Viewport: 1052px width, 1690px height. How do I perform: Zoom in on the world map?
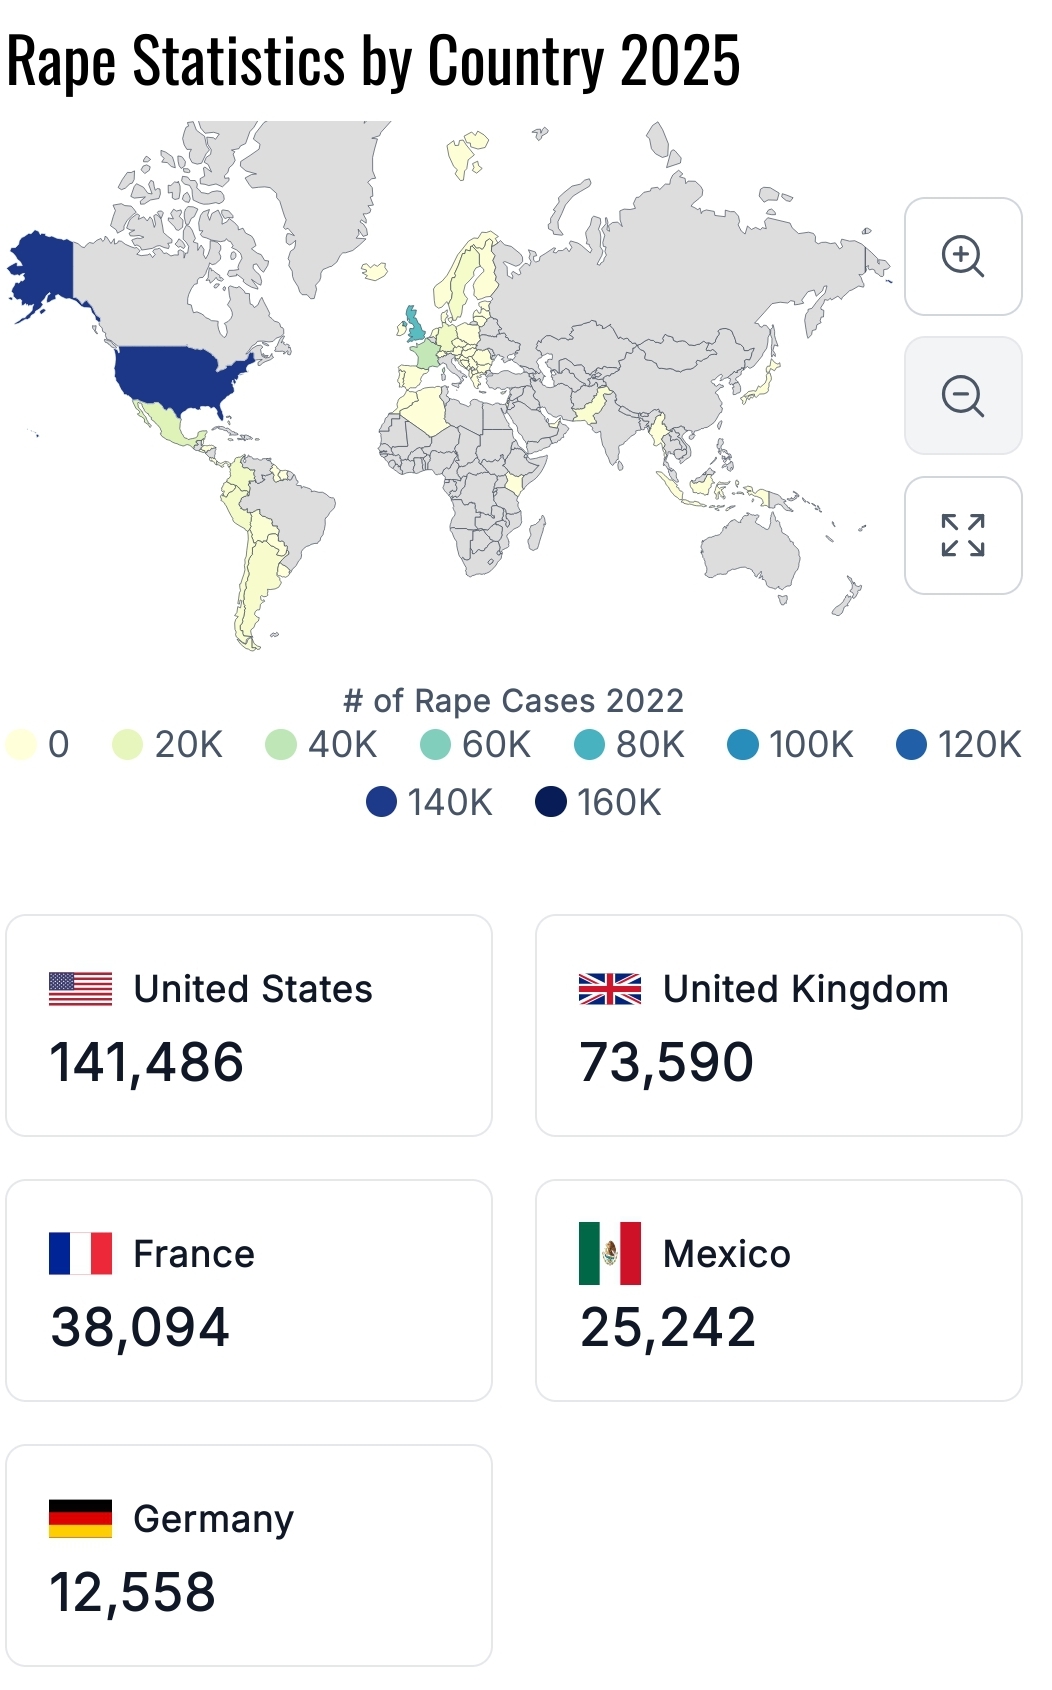(963, 257)
